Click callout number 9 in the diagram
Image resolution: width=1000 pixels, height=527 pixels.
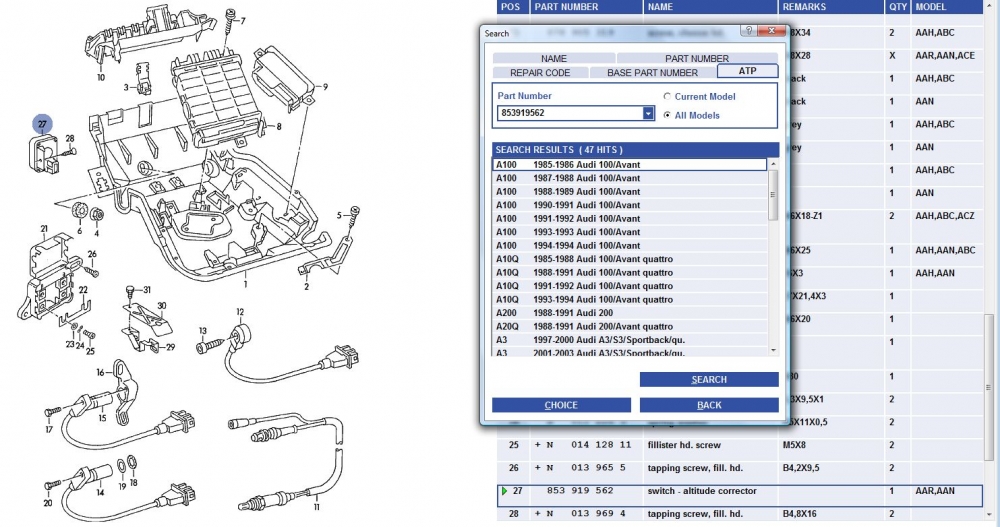(x=325, y=87)
